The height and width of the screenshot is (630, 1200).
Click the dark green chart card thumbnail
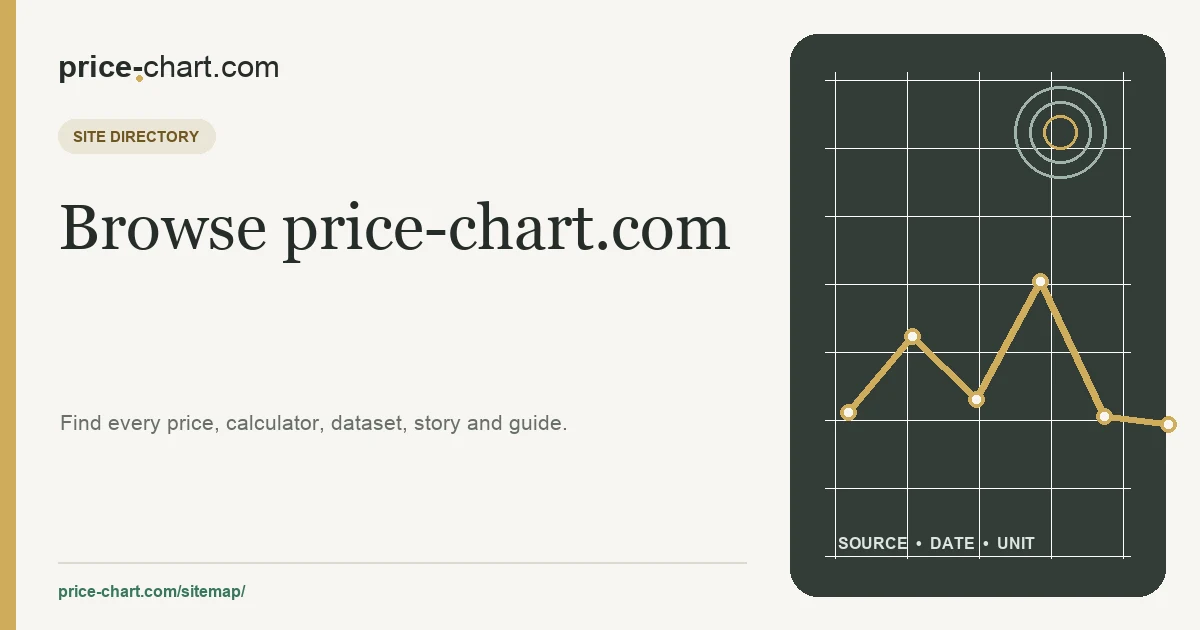click(x=978, y=315)
